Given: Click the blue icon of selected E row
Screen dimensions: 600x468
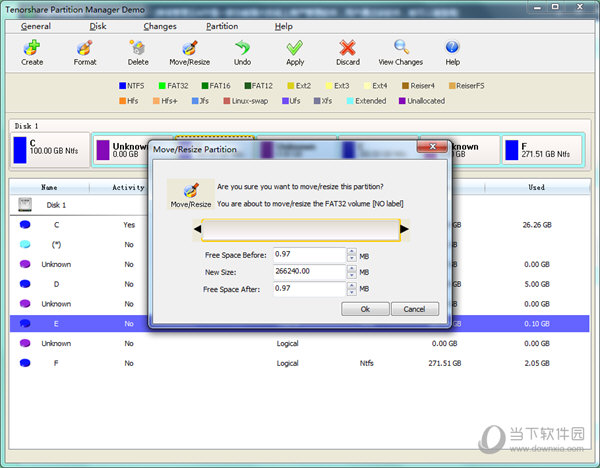Looking at the screenshot, I should point(25,323).
